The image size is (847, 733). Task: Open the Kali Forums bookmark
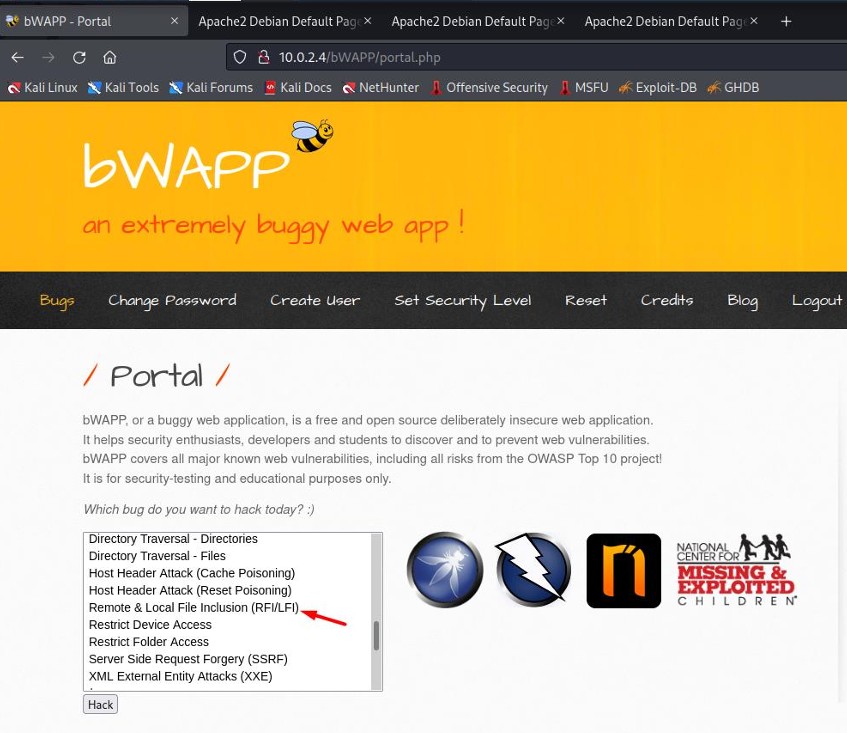(211, 88)
